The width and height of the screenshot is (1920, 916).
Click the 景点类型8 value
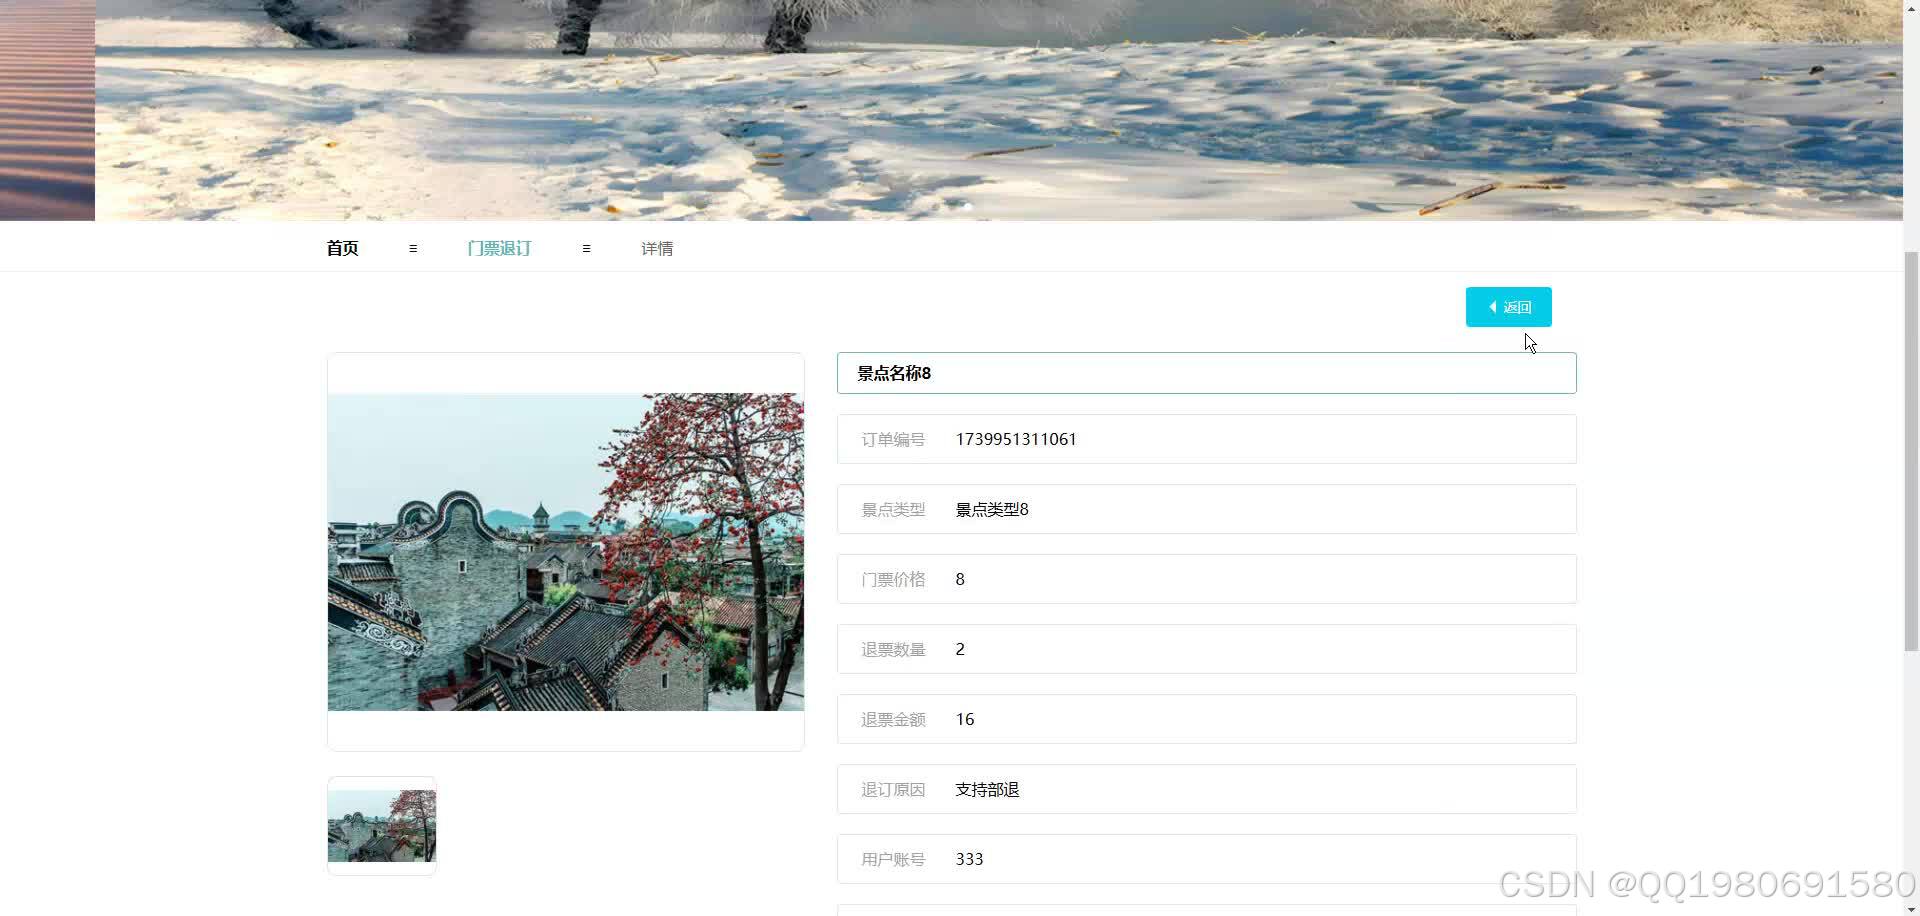click(992, 509)
